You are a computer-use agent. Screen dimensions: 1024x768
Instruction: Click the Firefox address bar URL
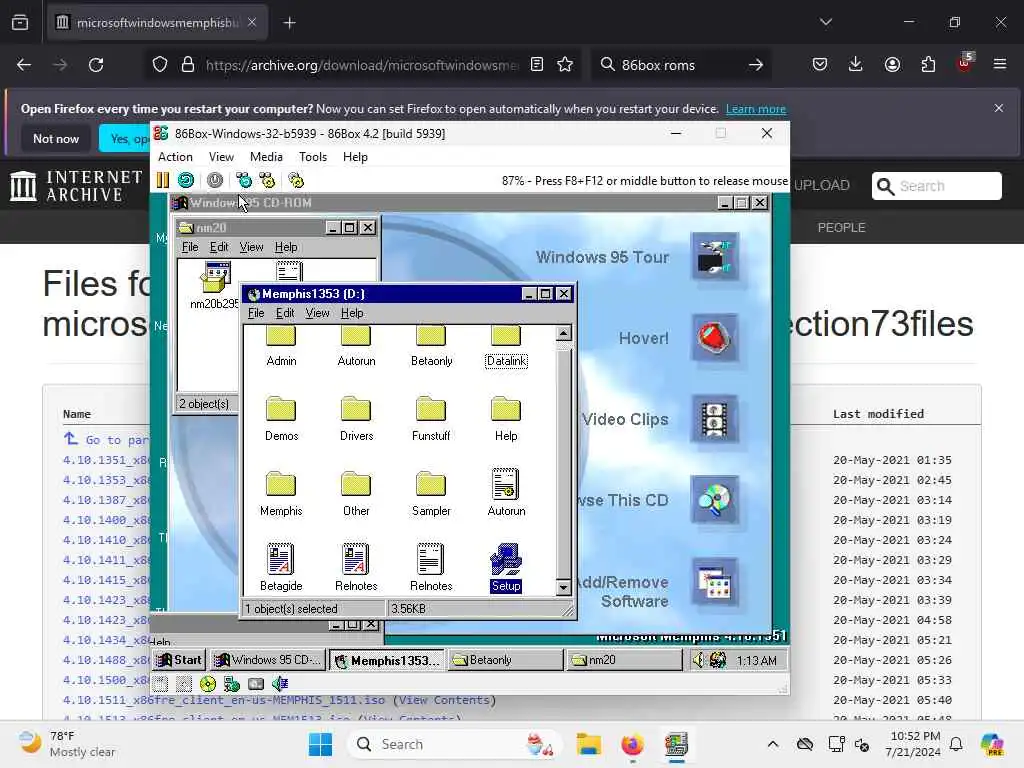(x=362, y=65)
